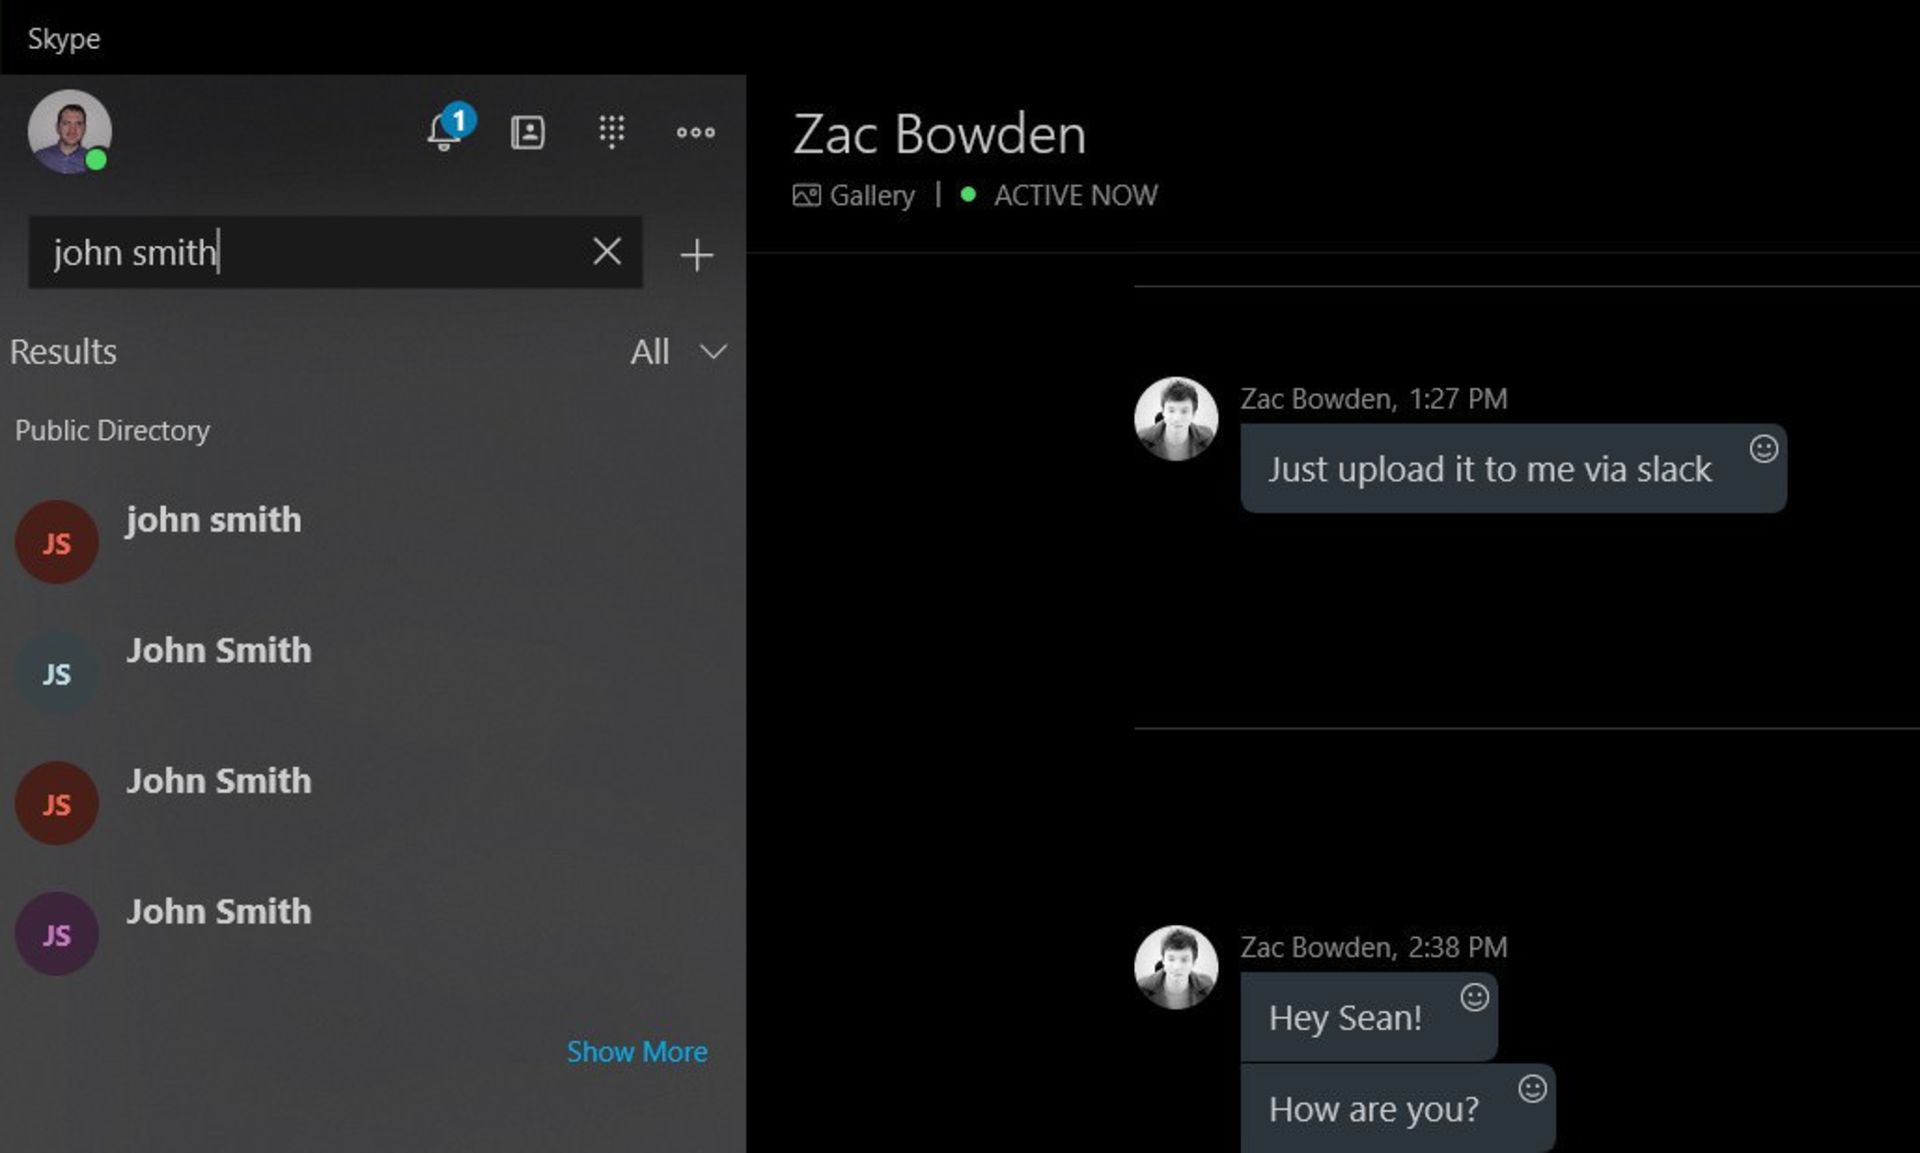
Task: Click the Hey Sean! message bubble
Action: point(1369,1017)
